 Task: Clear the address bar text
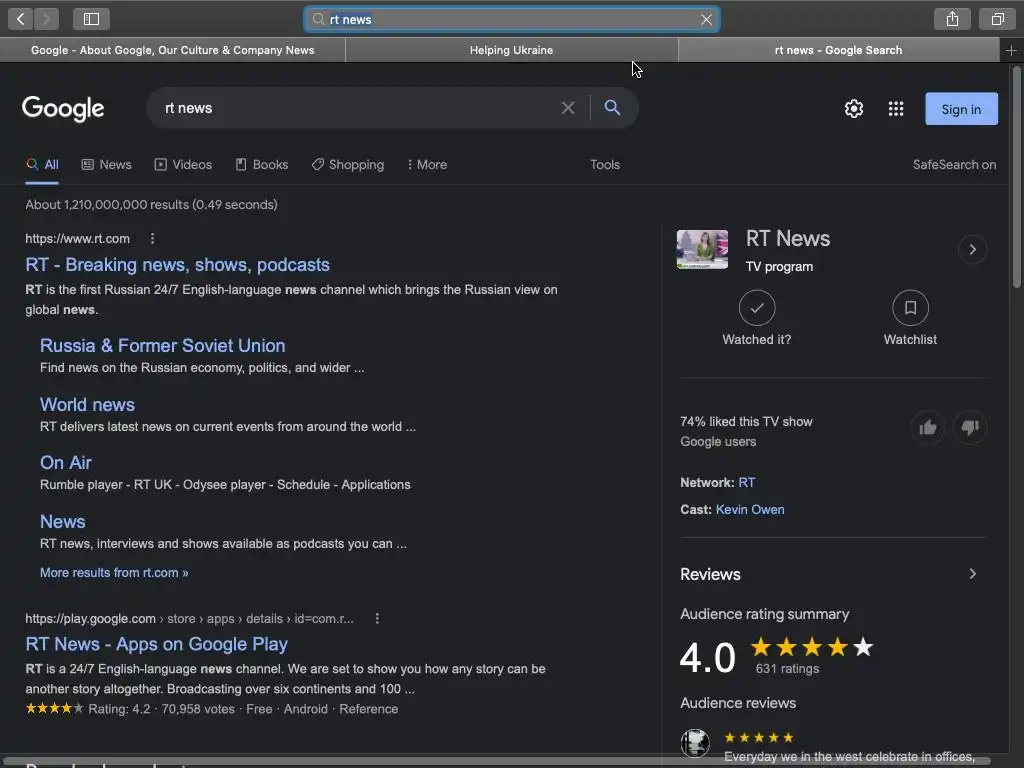tap(706, 20)
